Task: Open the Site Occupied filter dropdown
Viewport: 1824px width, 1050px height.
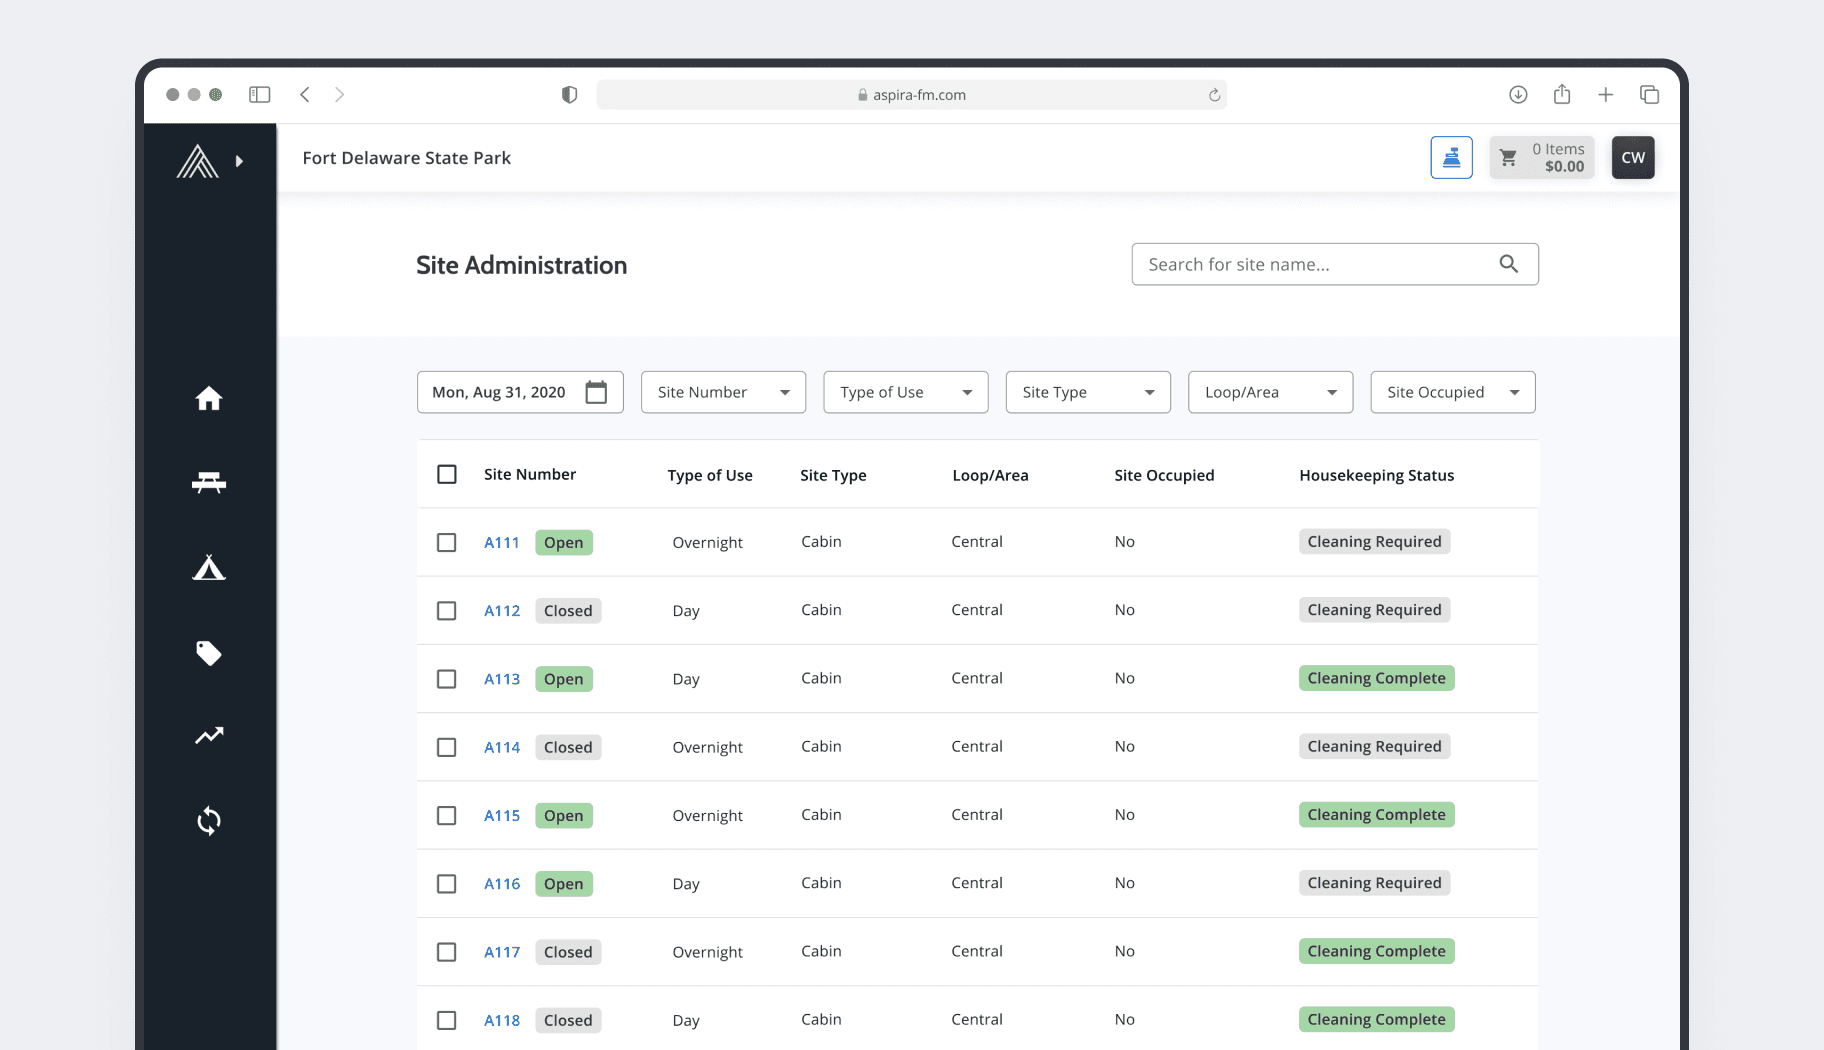Action: (x=1453, y=392)
